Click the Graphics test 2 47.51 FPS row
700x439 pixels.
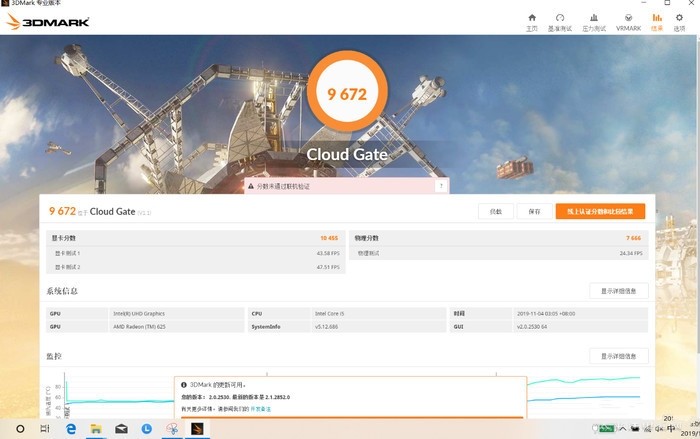(196, 267)
